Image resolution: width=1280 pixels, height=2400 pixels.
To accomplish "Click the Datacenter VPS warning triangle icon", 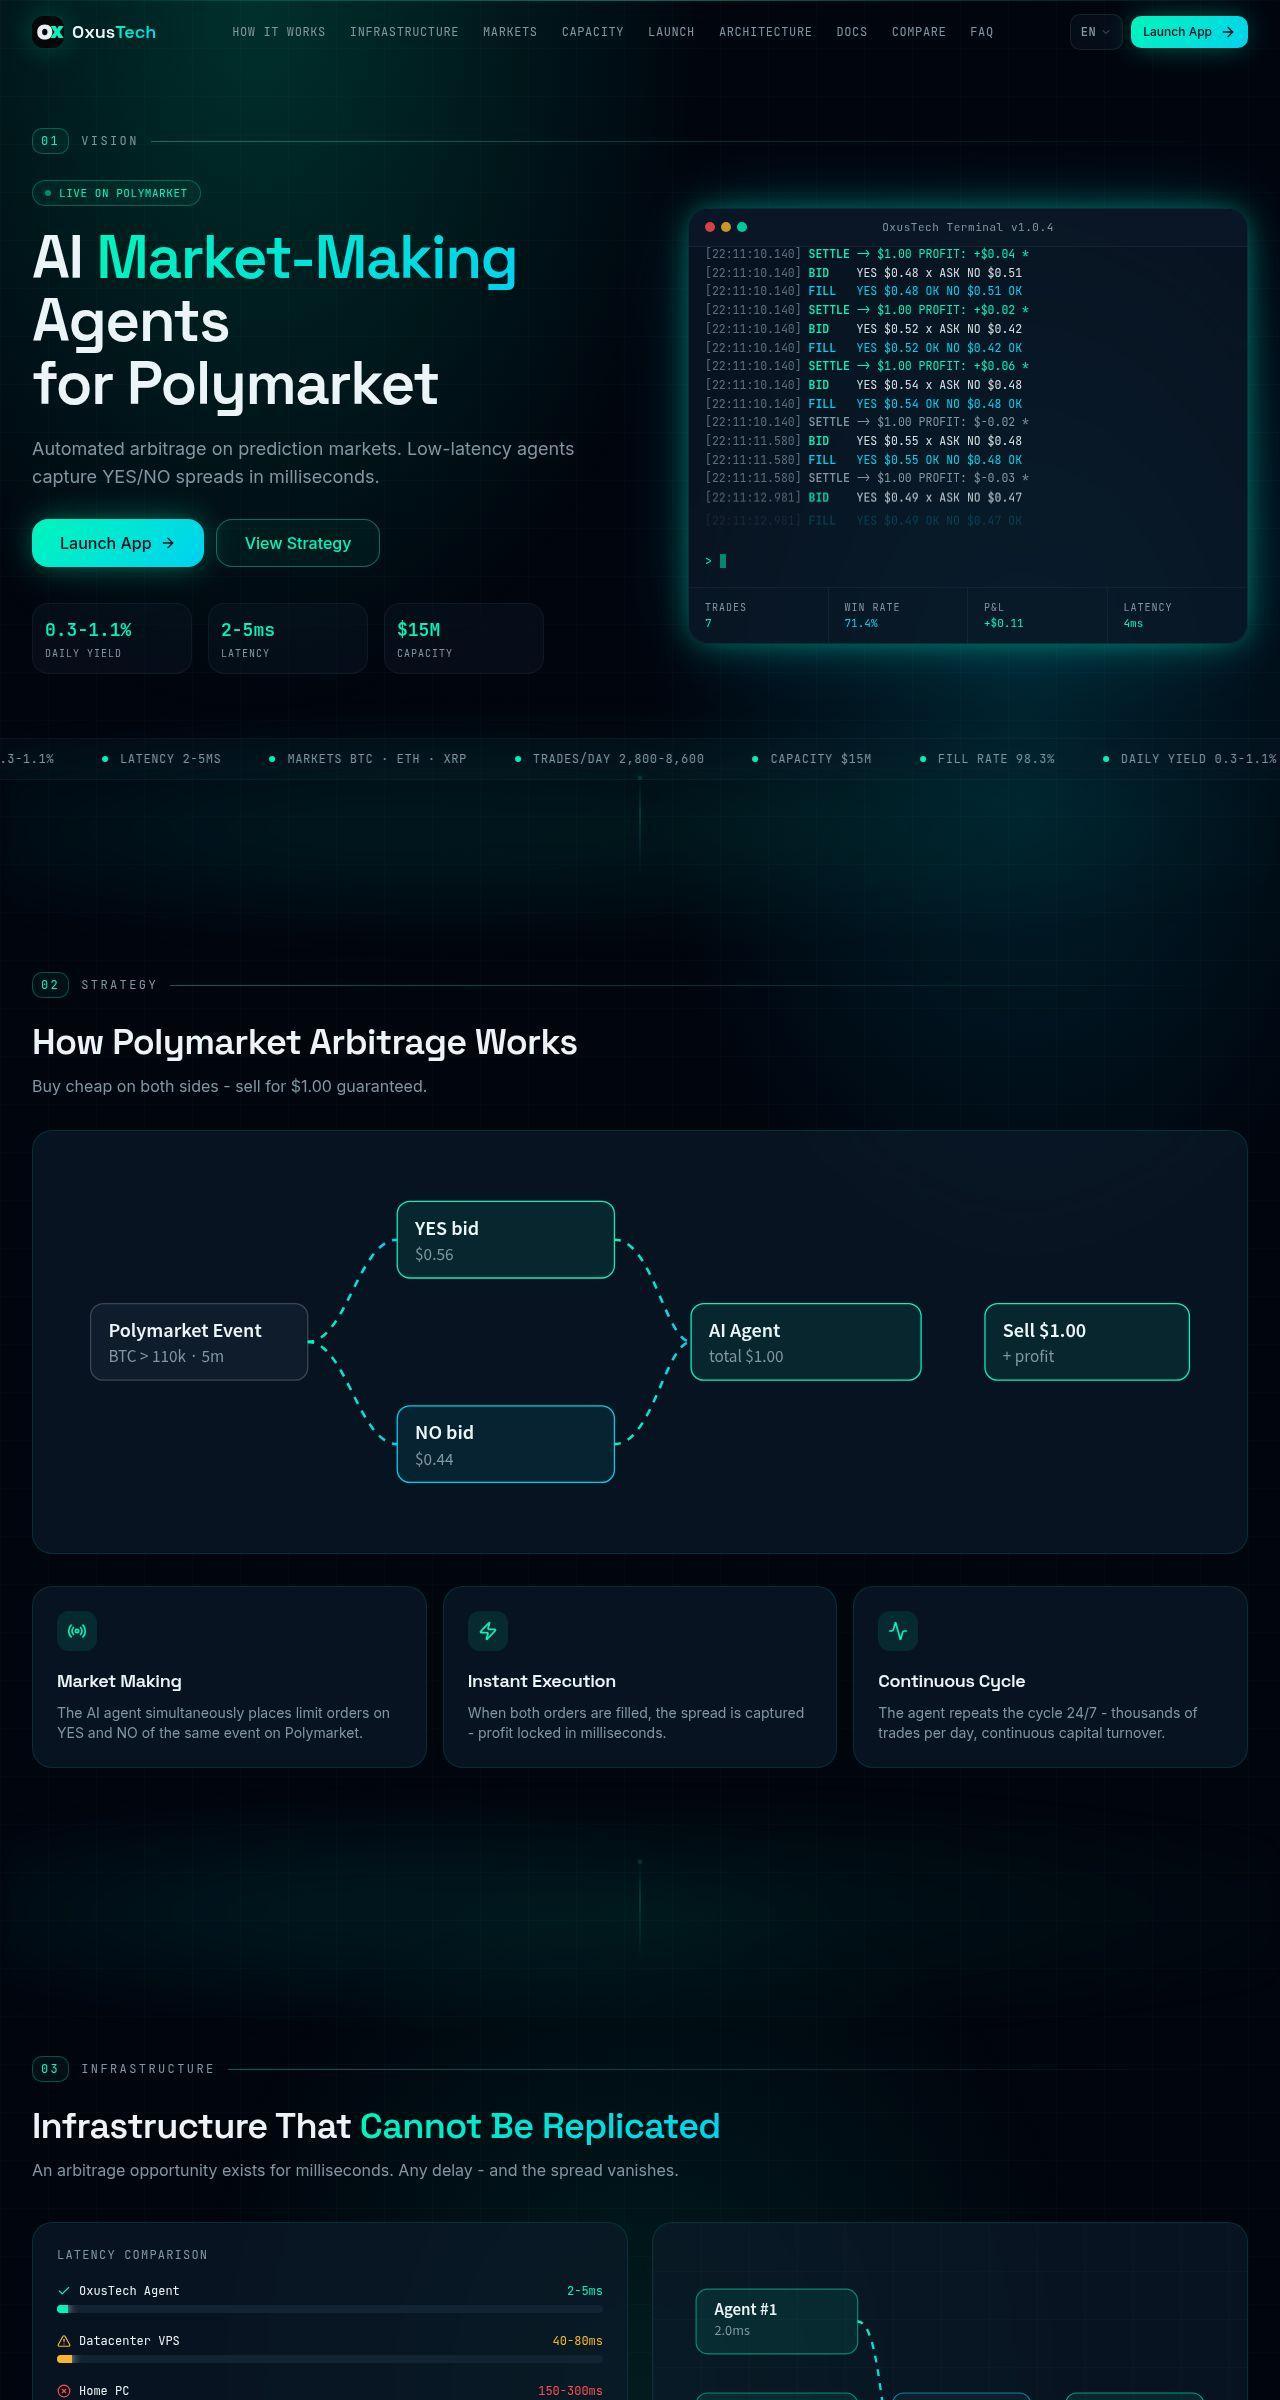I will coord(64,2341).
